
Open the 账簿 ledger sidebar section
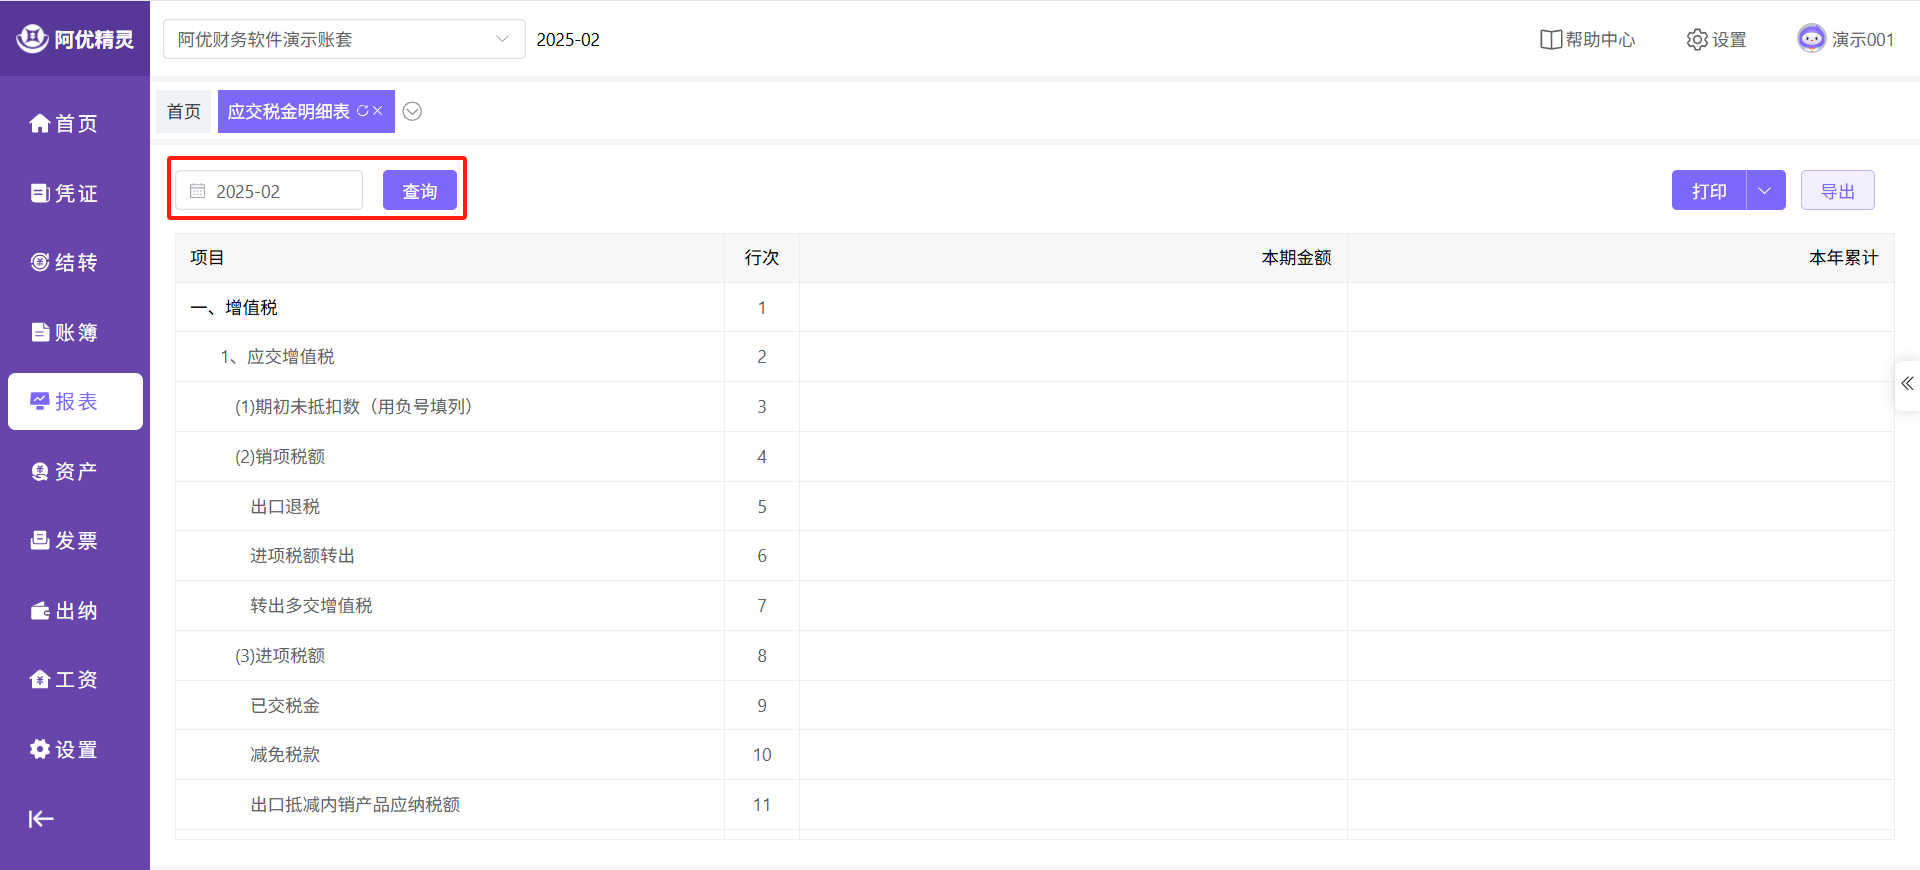64,332
